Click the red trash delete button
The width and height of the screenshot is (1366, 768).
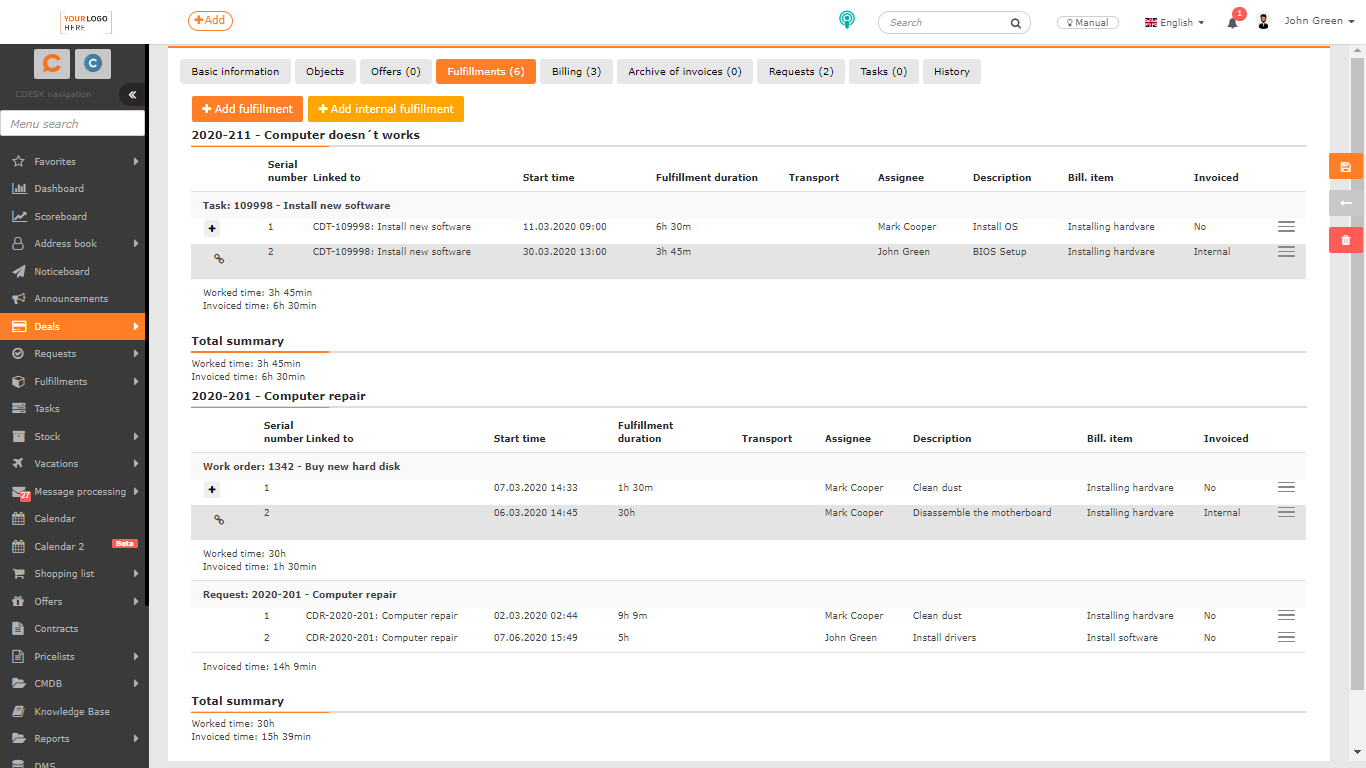click(1345, 240)
